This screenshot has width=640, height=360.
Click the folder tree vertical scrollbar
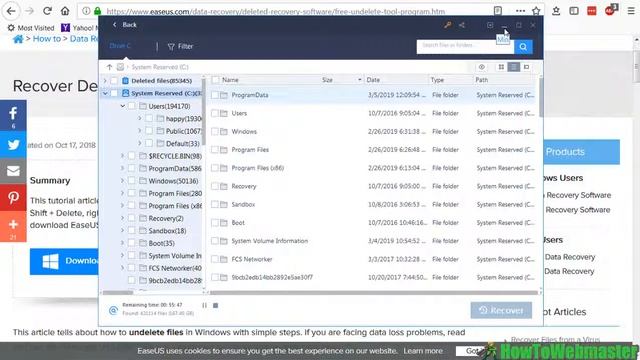click(204, 111)
